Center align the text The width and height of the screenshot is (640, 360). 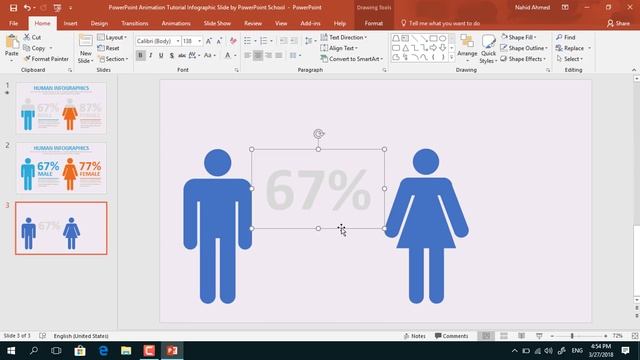click(x=258, y=55)
